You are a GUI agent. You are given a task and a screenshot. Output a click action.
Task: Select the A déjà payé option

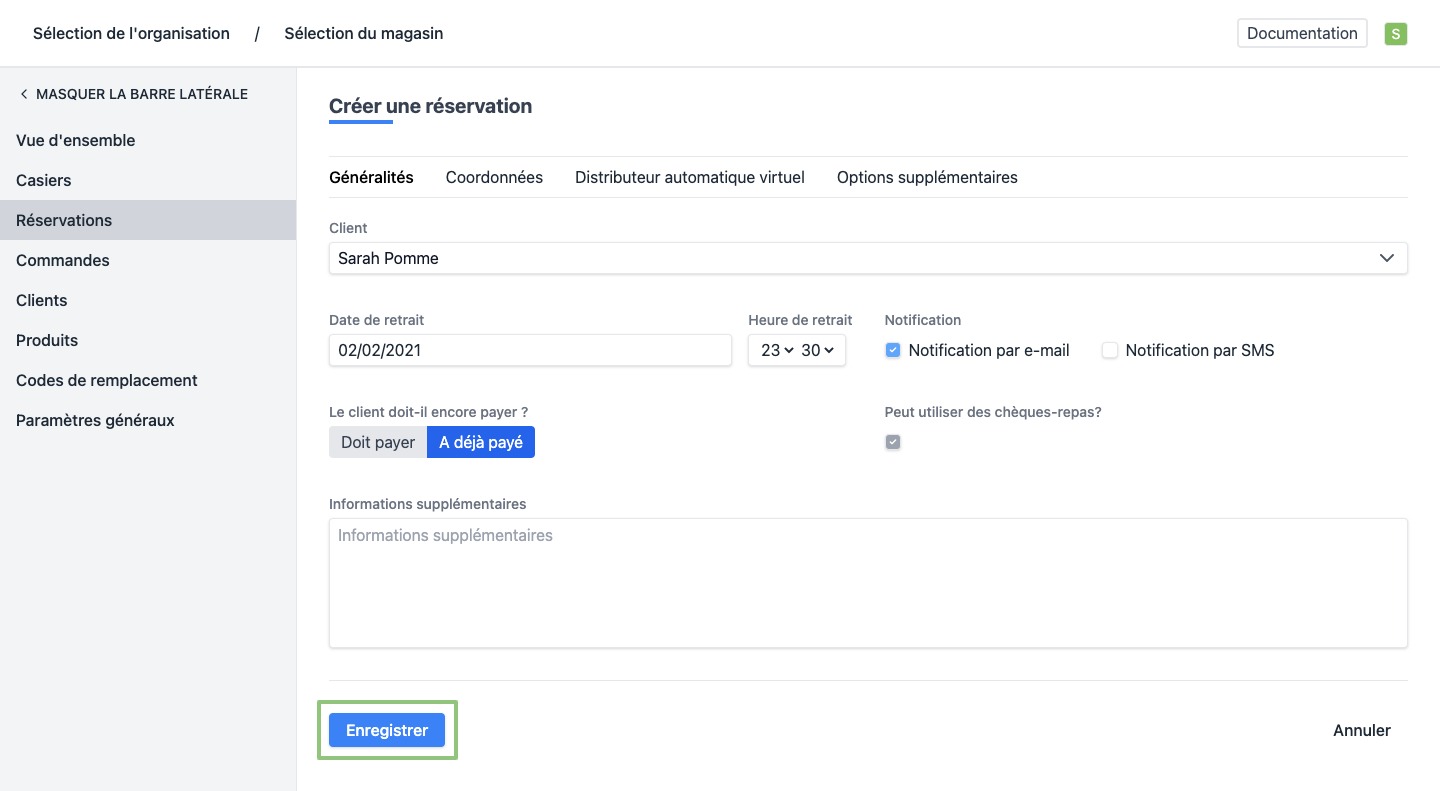coord(481,442)
